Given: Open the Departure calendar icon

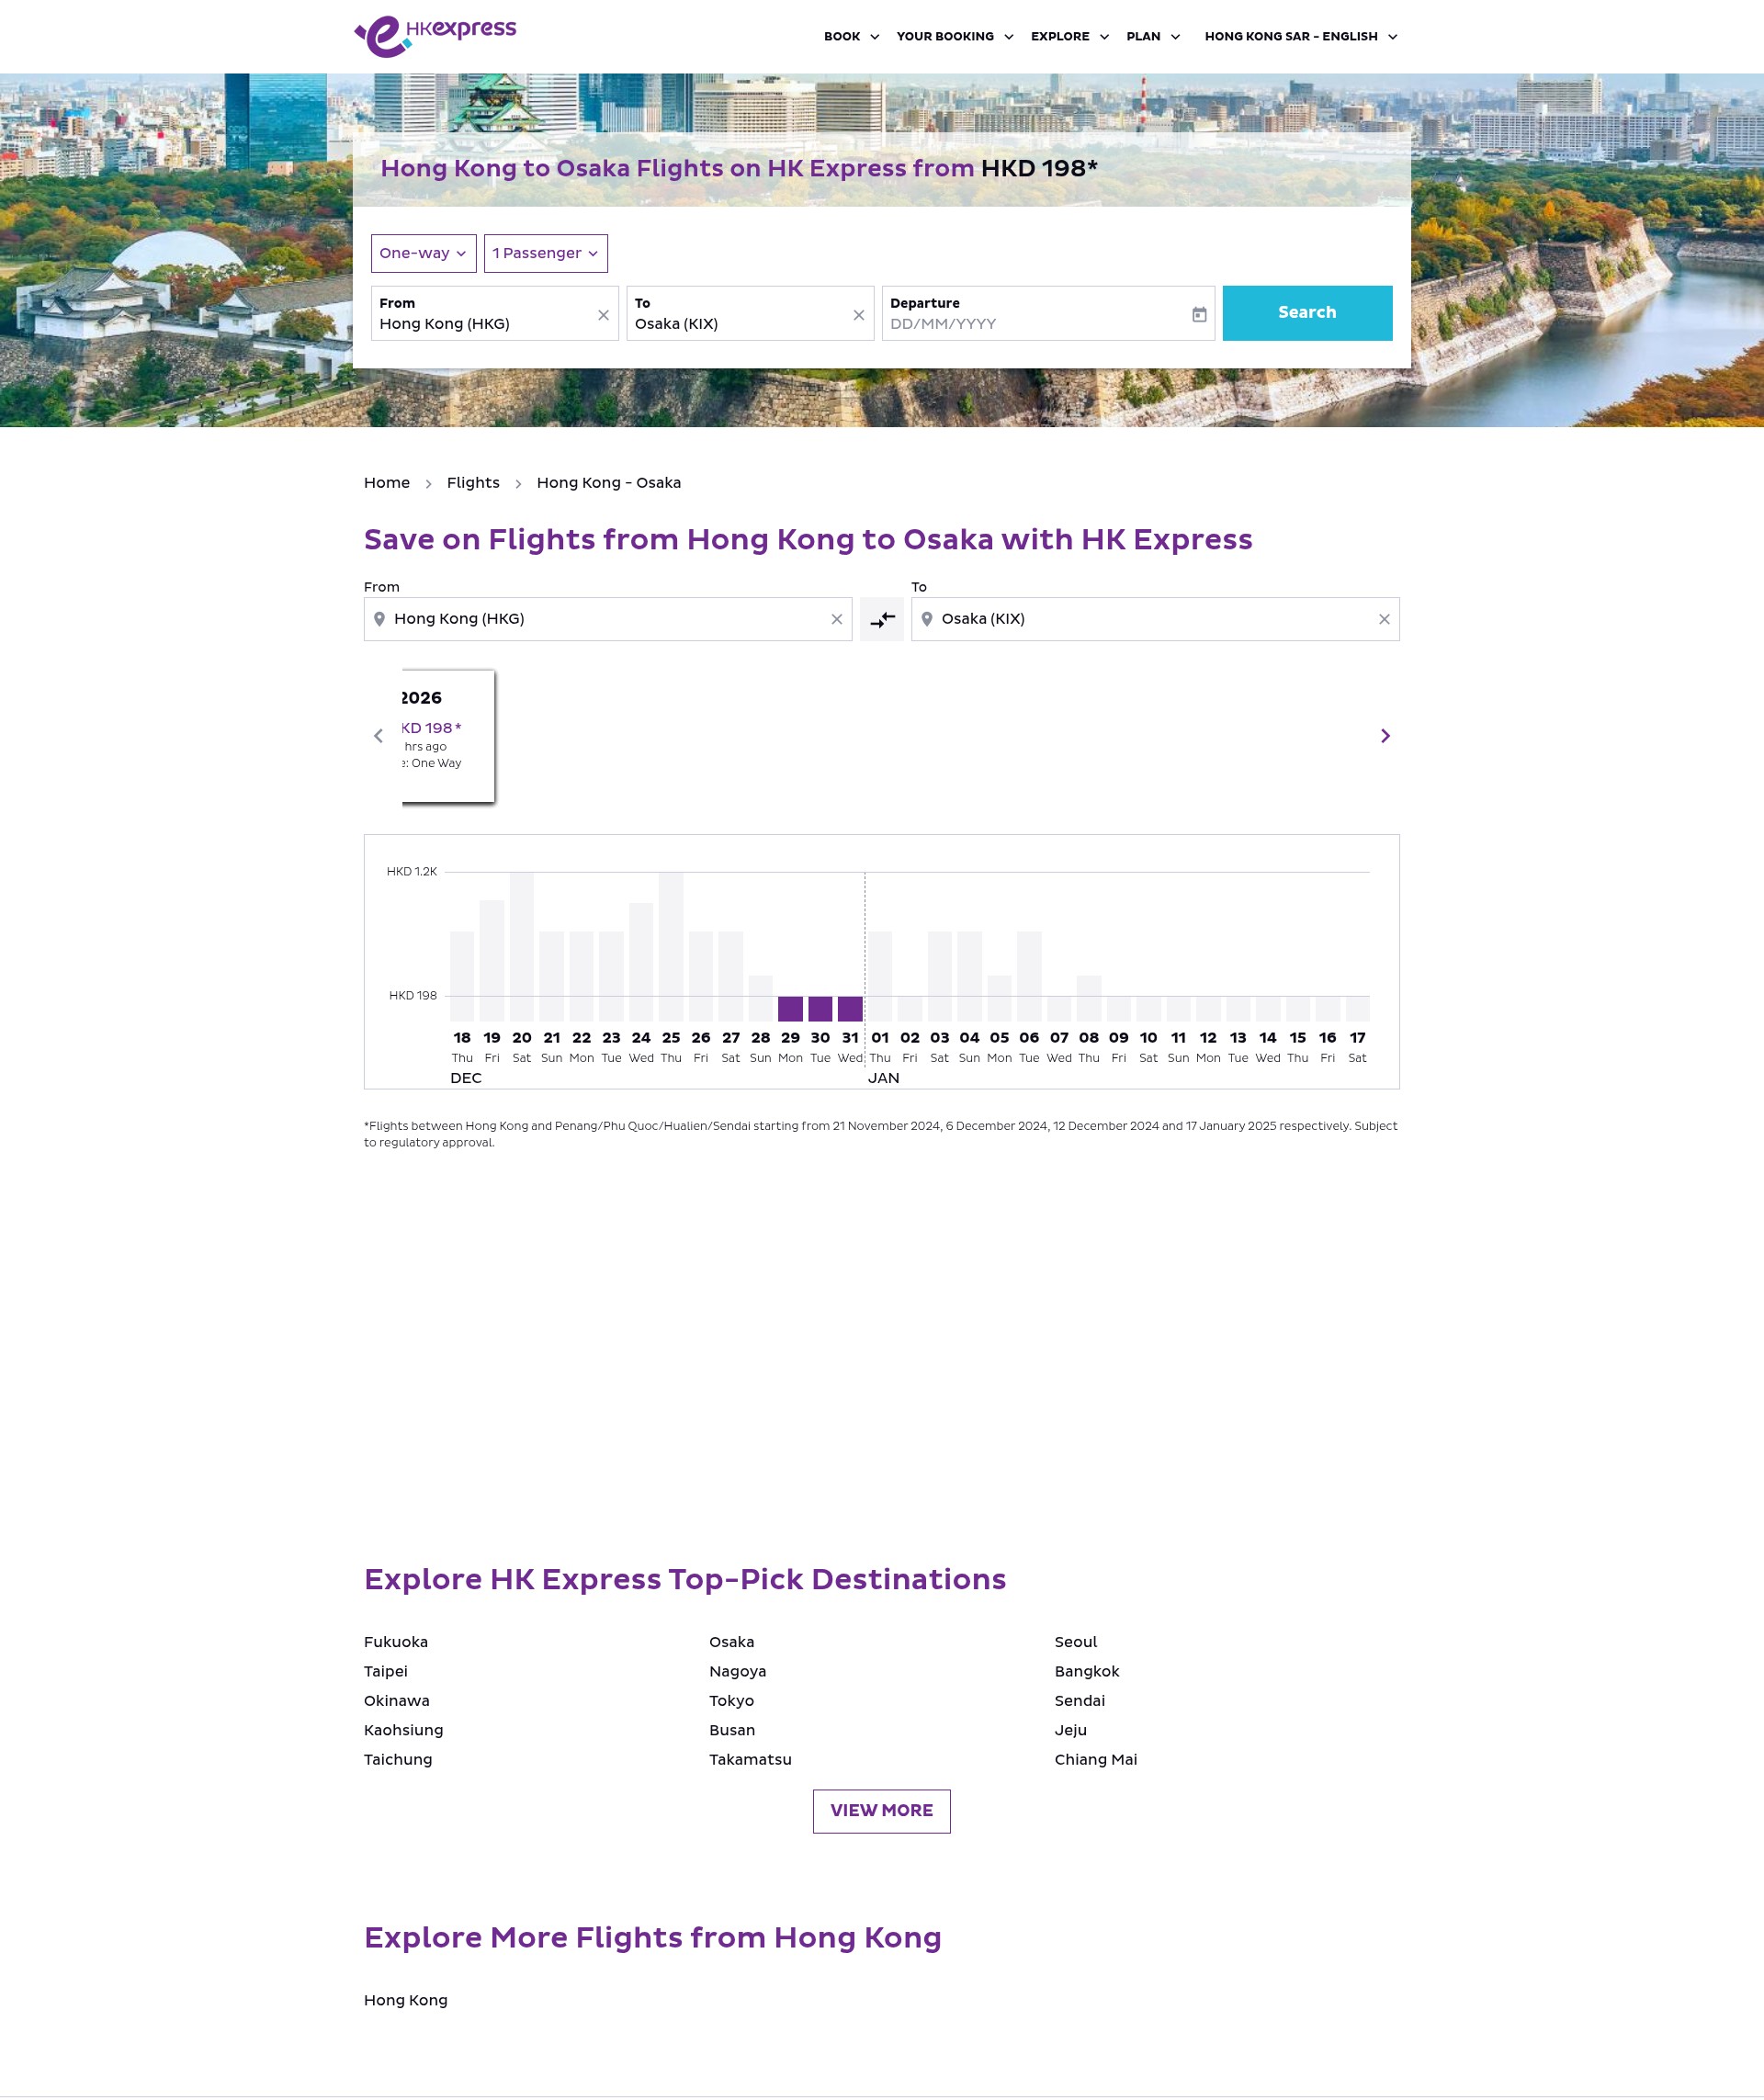Looking at the screenshot, I should point(1199,315).
